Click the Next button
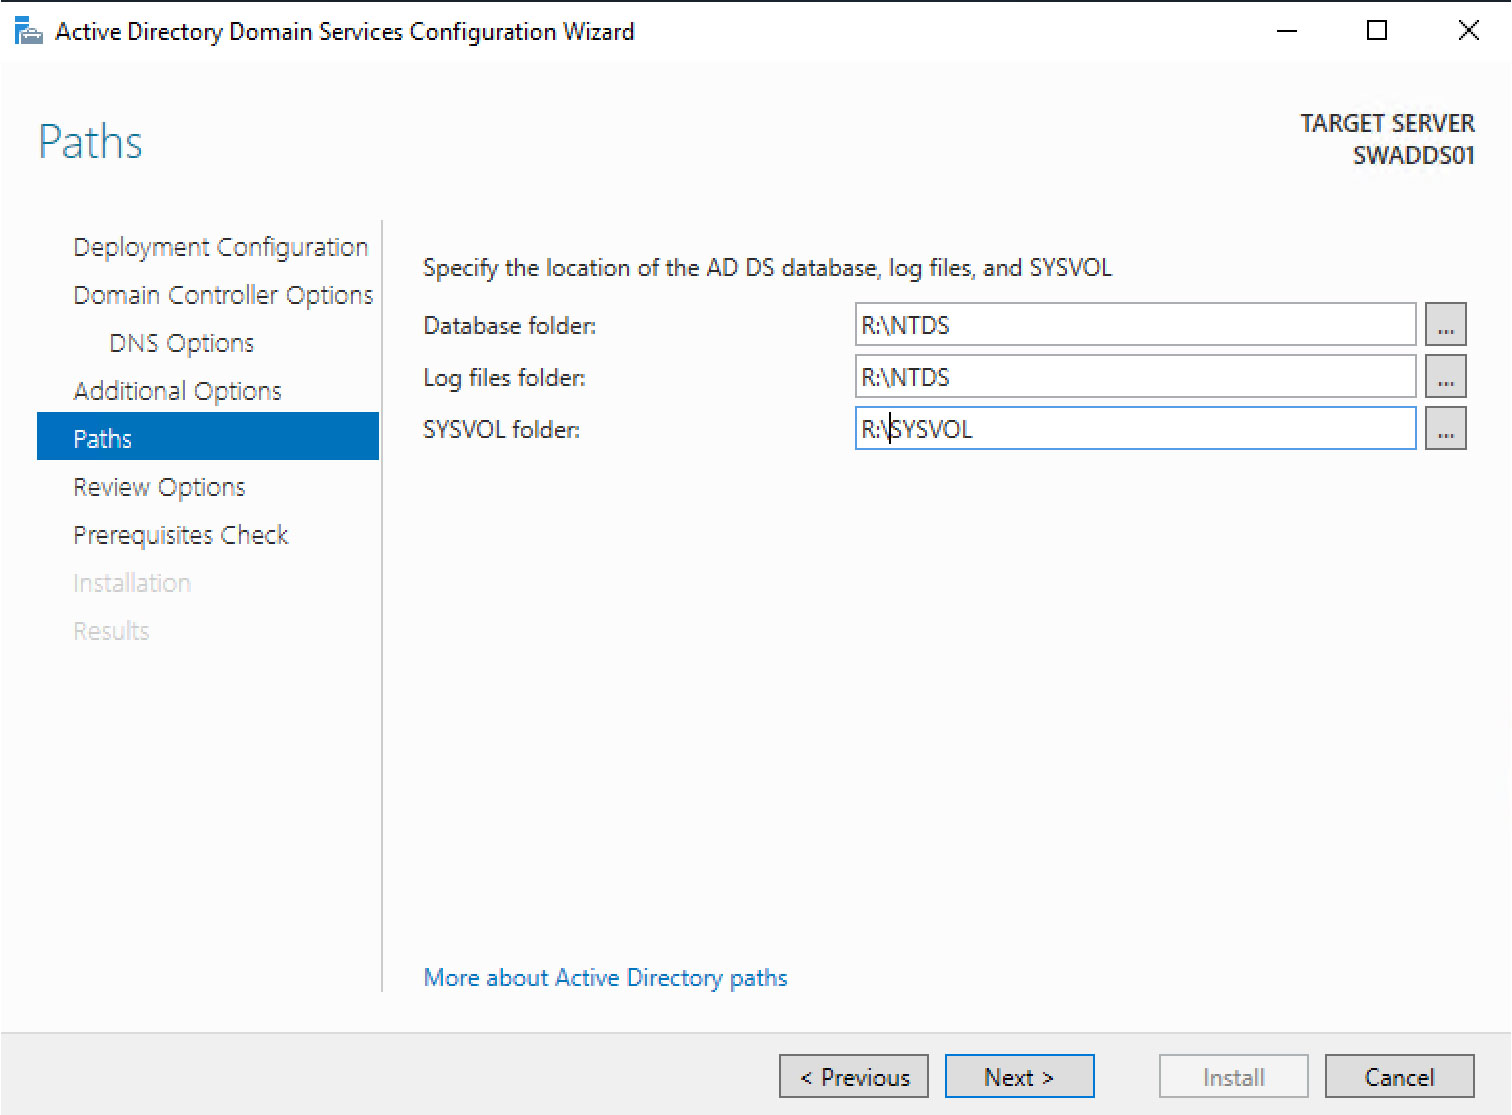The image size is (1512, 1115). click(1019, 1077)
